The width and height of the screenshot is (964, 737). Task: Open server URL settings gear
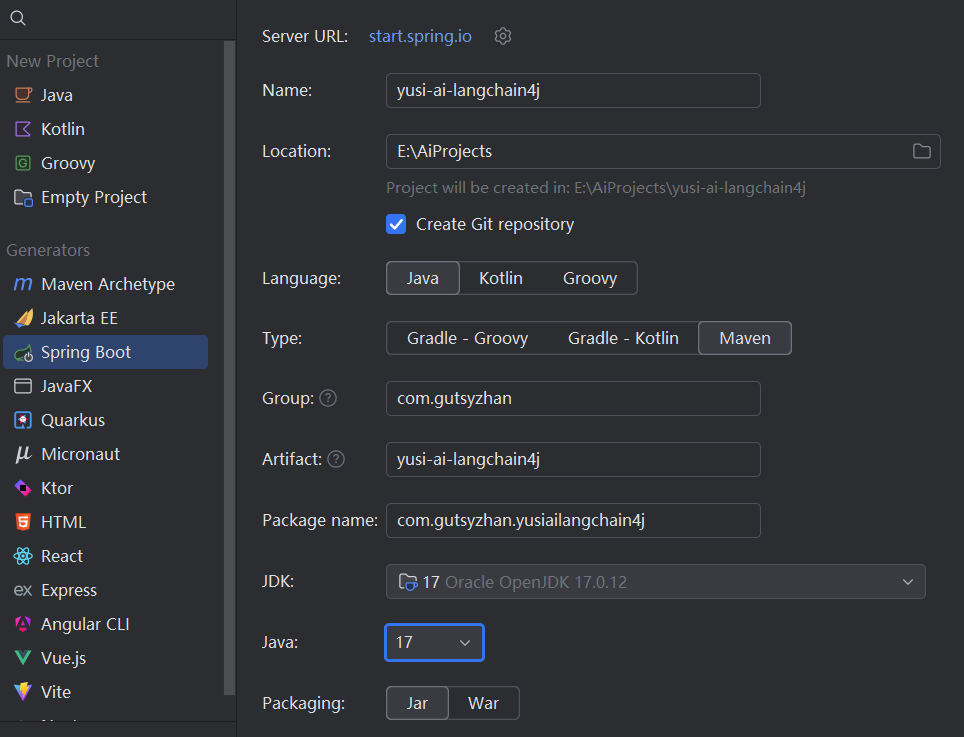pos(503,36)
